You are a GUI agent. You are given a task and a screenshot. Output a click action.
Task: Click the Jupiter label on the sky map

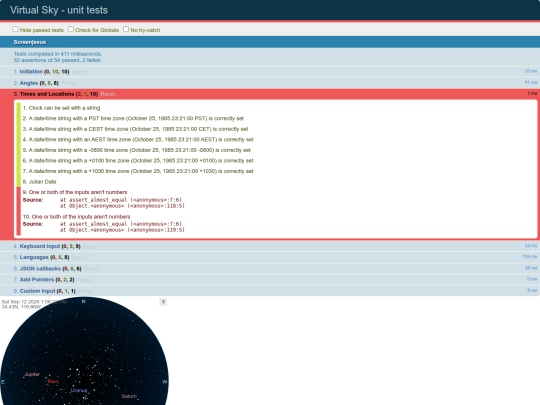(x=32, y=374)
